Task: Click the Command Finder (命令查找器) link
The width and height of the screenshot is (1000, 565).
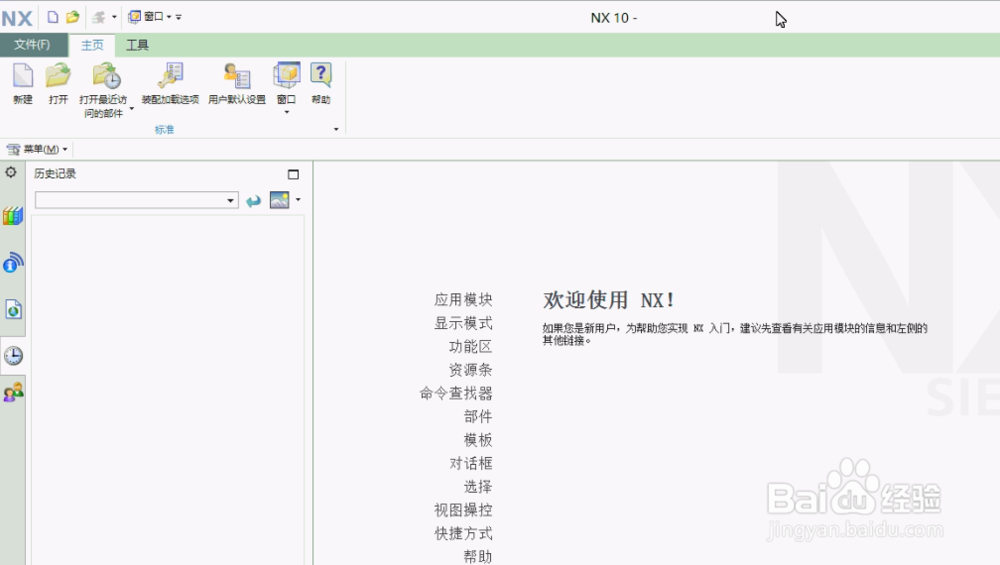Action: 456,393
